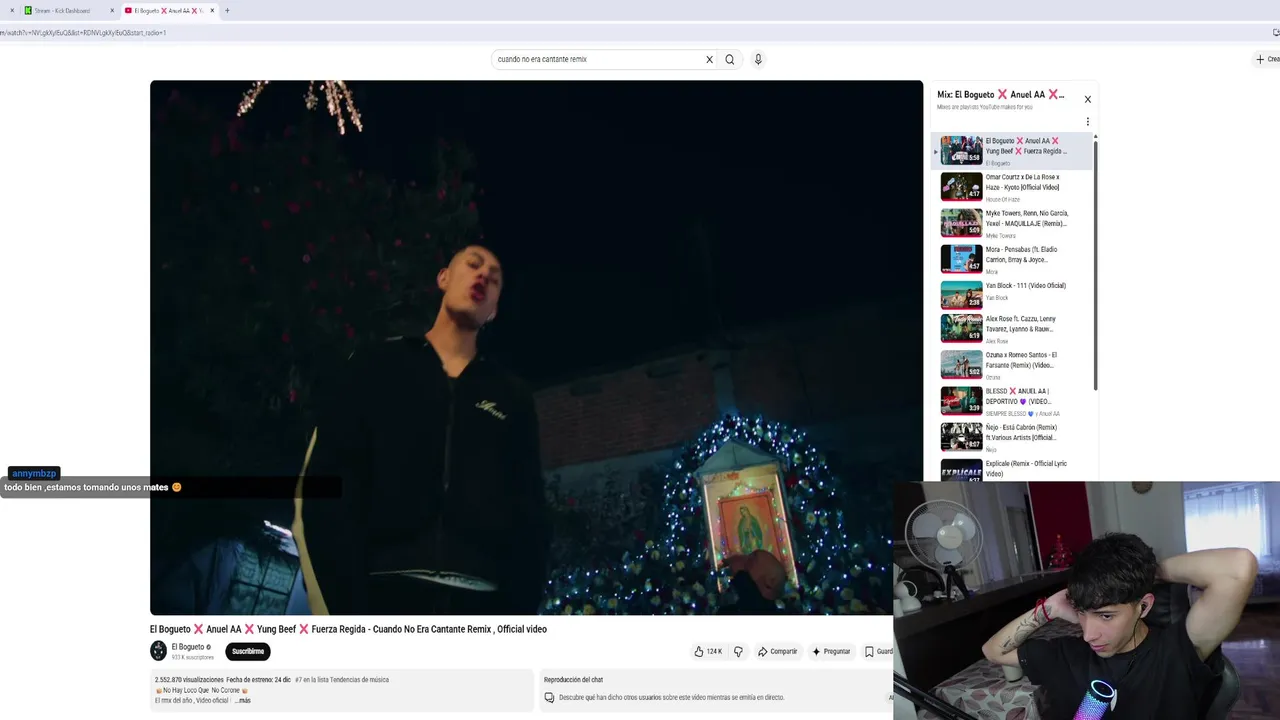Open a new browser tab
Screen dimensions: 1280x720
pyautogui.click(x=227, y=10)
